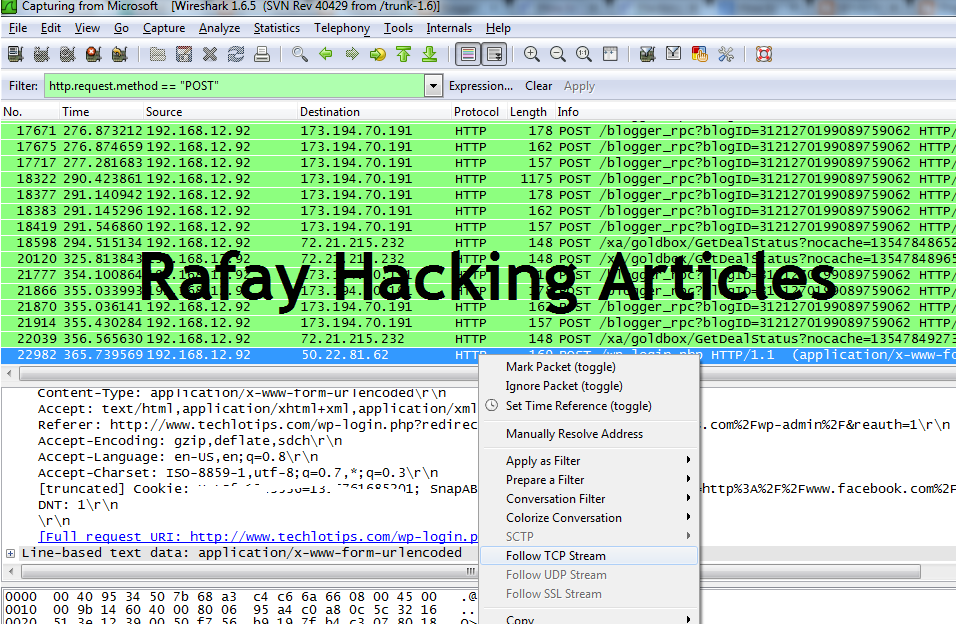Sort by the Destination column header
Image resolution: width=956 pixels, height=624 pixels.
point(374,112)
